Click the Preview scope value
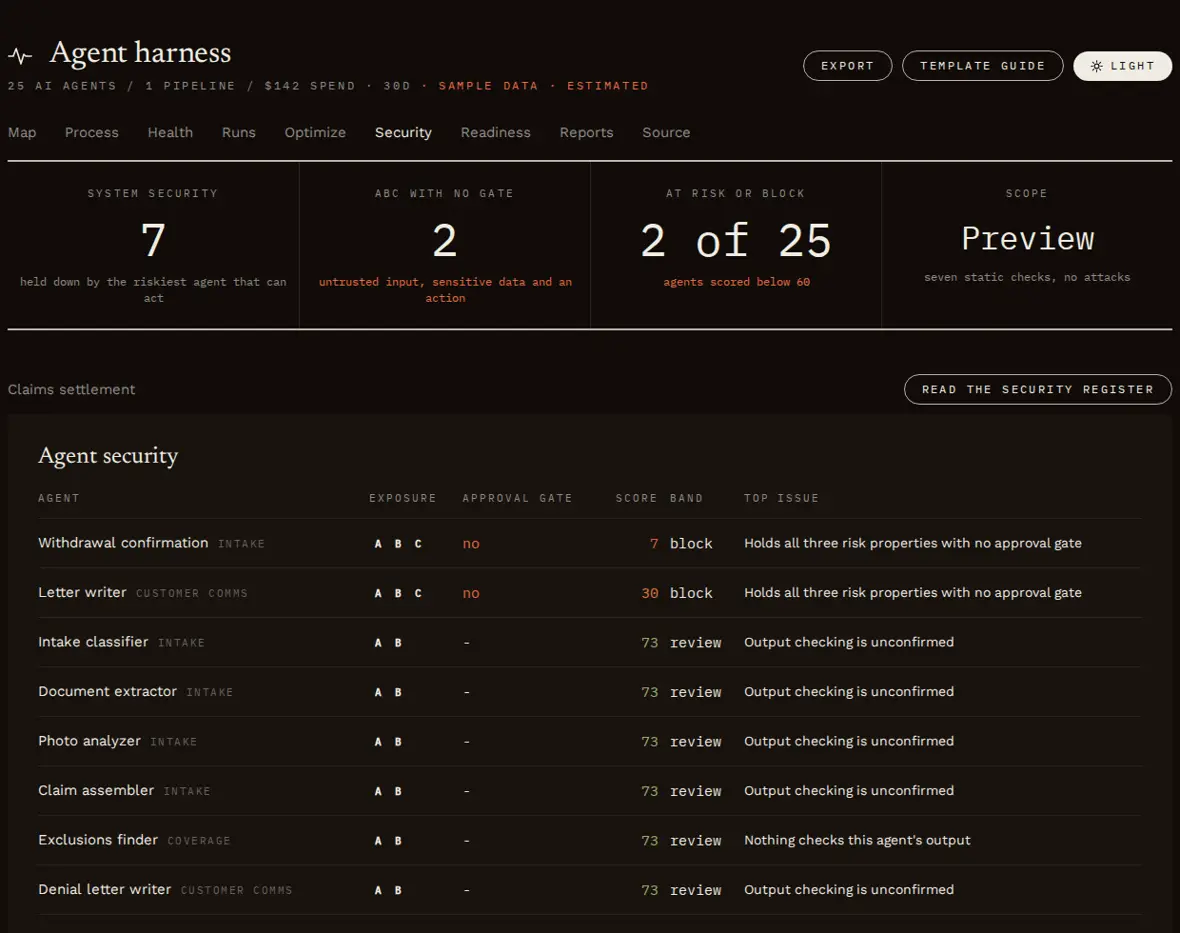This screenshot has height=933, width=1180. pyautogui.click(x=1027, y=239)
